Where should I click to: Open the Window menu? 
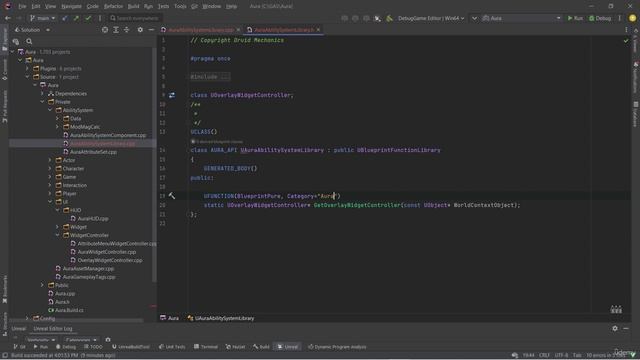point(211,6)
